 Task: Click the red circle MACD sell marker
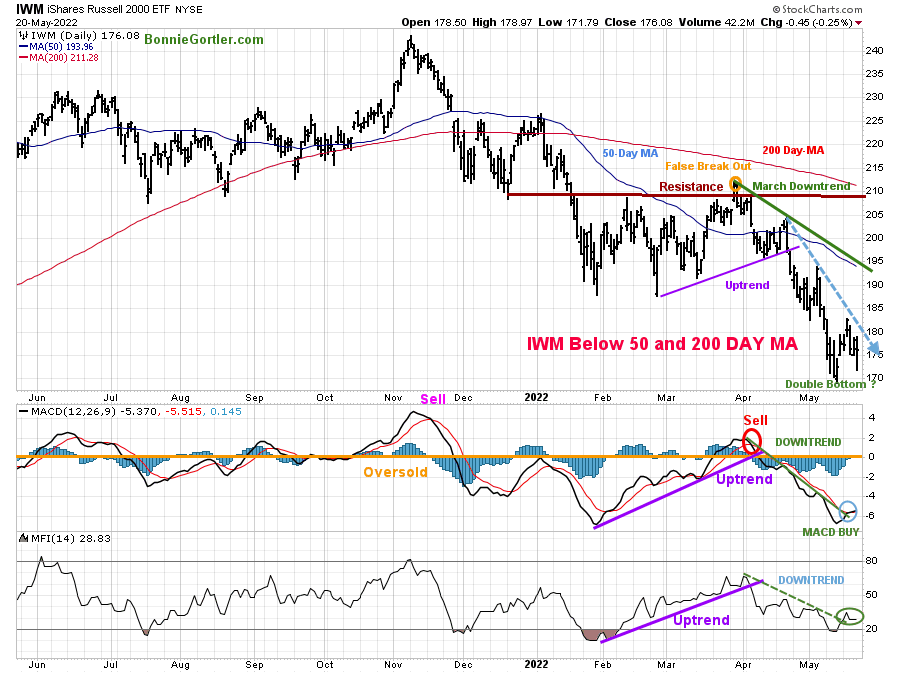tap(751, 441)
